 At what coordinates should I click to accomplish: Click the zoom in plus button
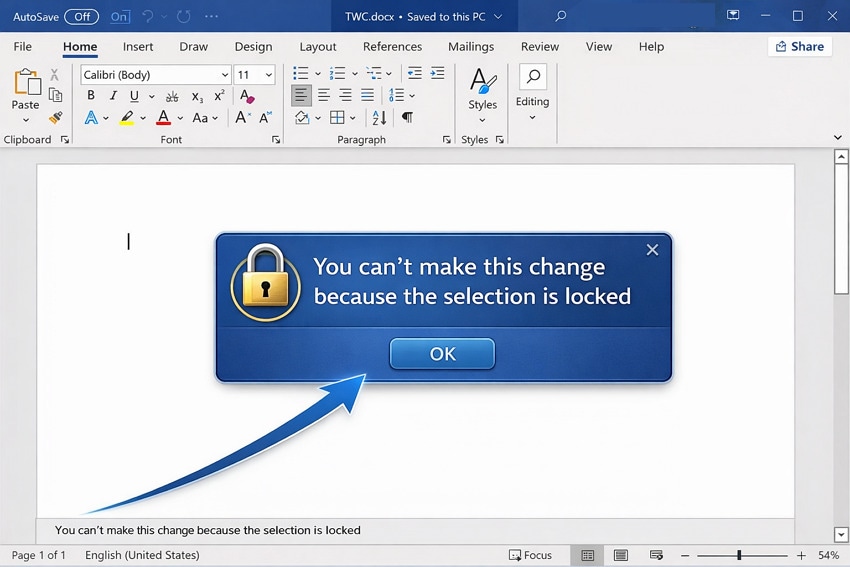point(801,555)
